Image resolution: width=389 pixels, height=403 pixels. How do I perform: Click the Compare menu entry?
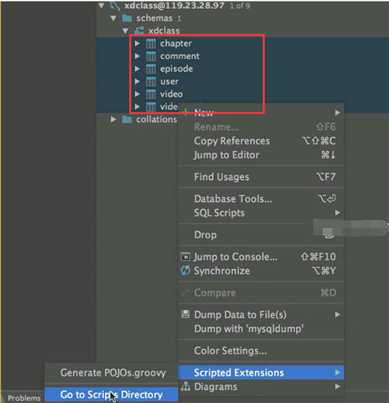pos(260,293)
